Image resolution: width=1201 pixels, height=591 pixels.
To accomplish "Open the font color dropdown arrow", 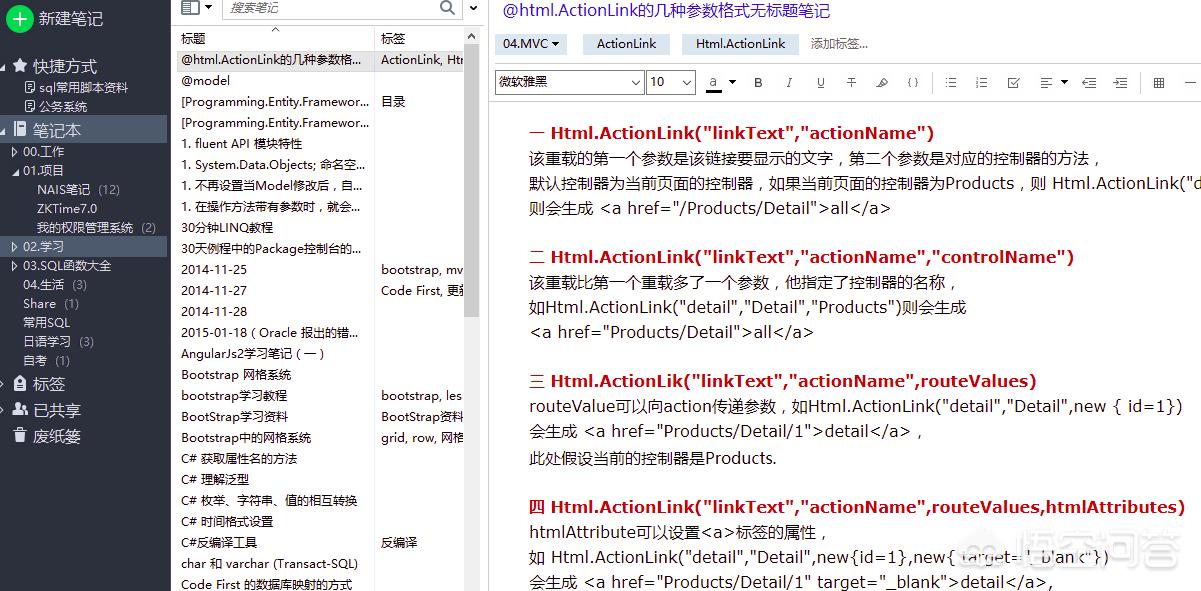I will point(732,82).
